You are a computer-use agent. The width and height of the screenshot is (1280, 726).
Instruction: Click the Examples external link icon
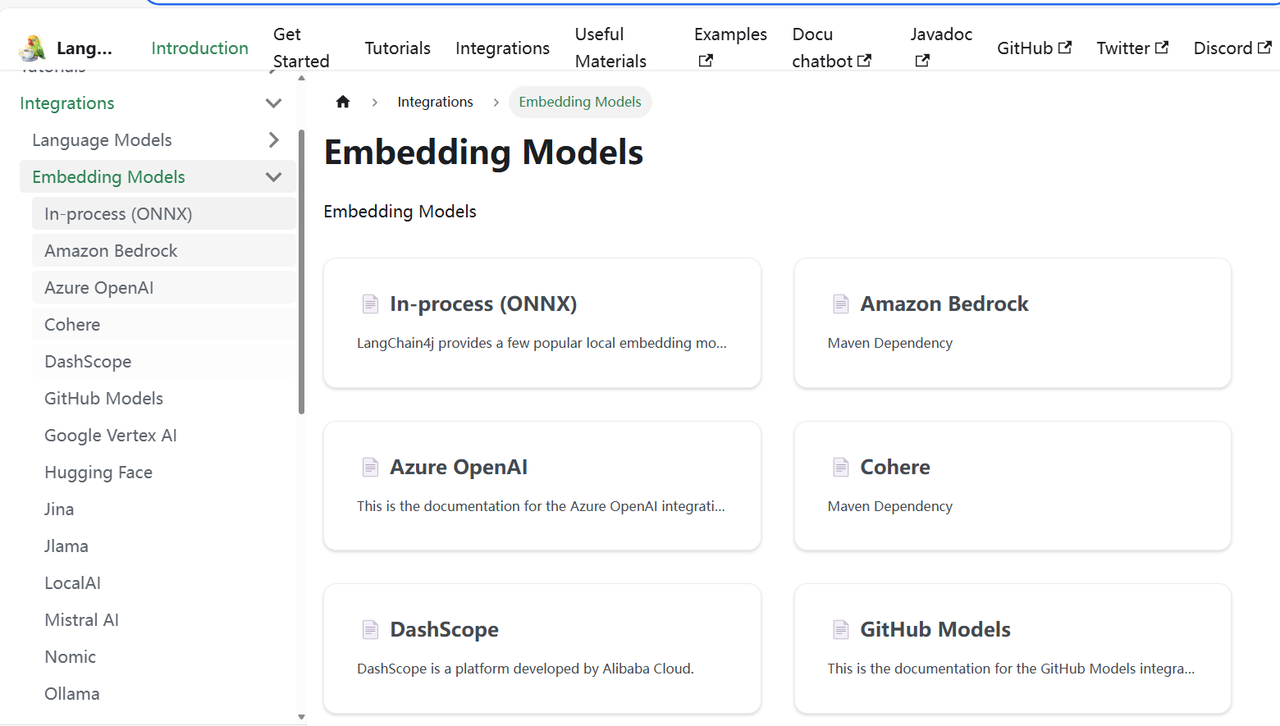705,61
